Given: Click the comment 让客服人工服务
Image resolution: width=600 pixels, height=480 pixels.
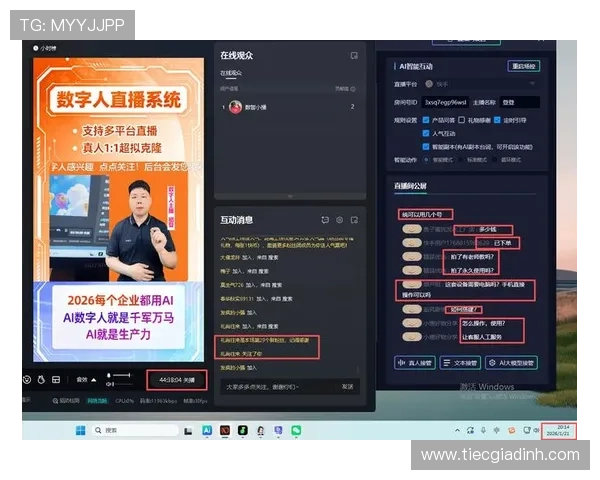Looking at the screenshot, I should click(482, 337).
